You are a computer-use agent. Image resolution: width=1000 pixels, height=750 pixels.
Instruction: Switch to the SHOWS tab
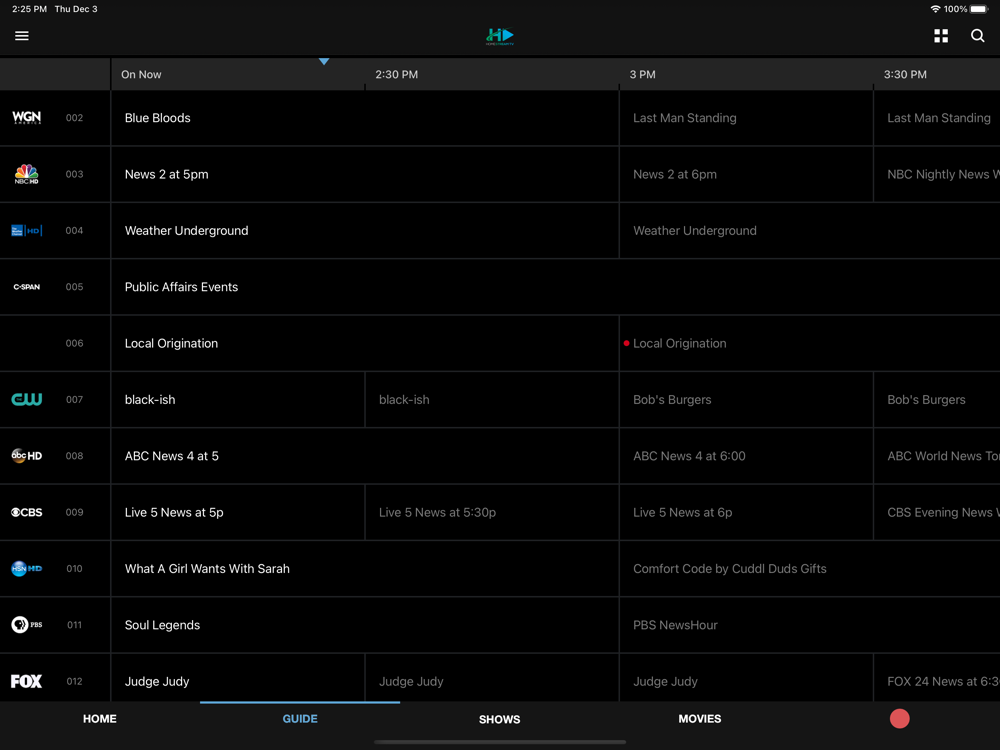point(499,719)
